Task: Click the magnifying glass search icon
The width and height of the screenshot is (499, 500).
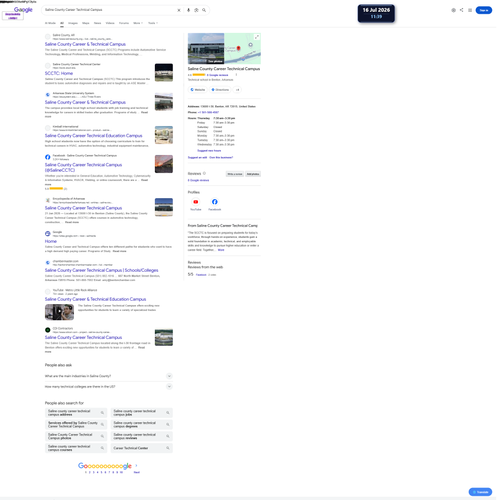Action: 204,10
